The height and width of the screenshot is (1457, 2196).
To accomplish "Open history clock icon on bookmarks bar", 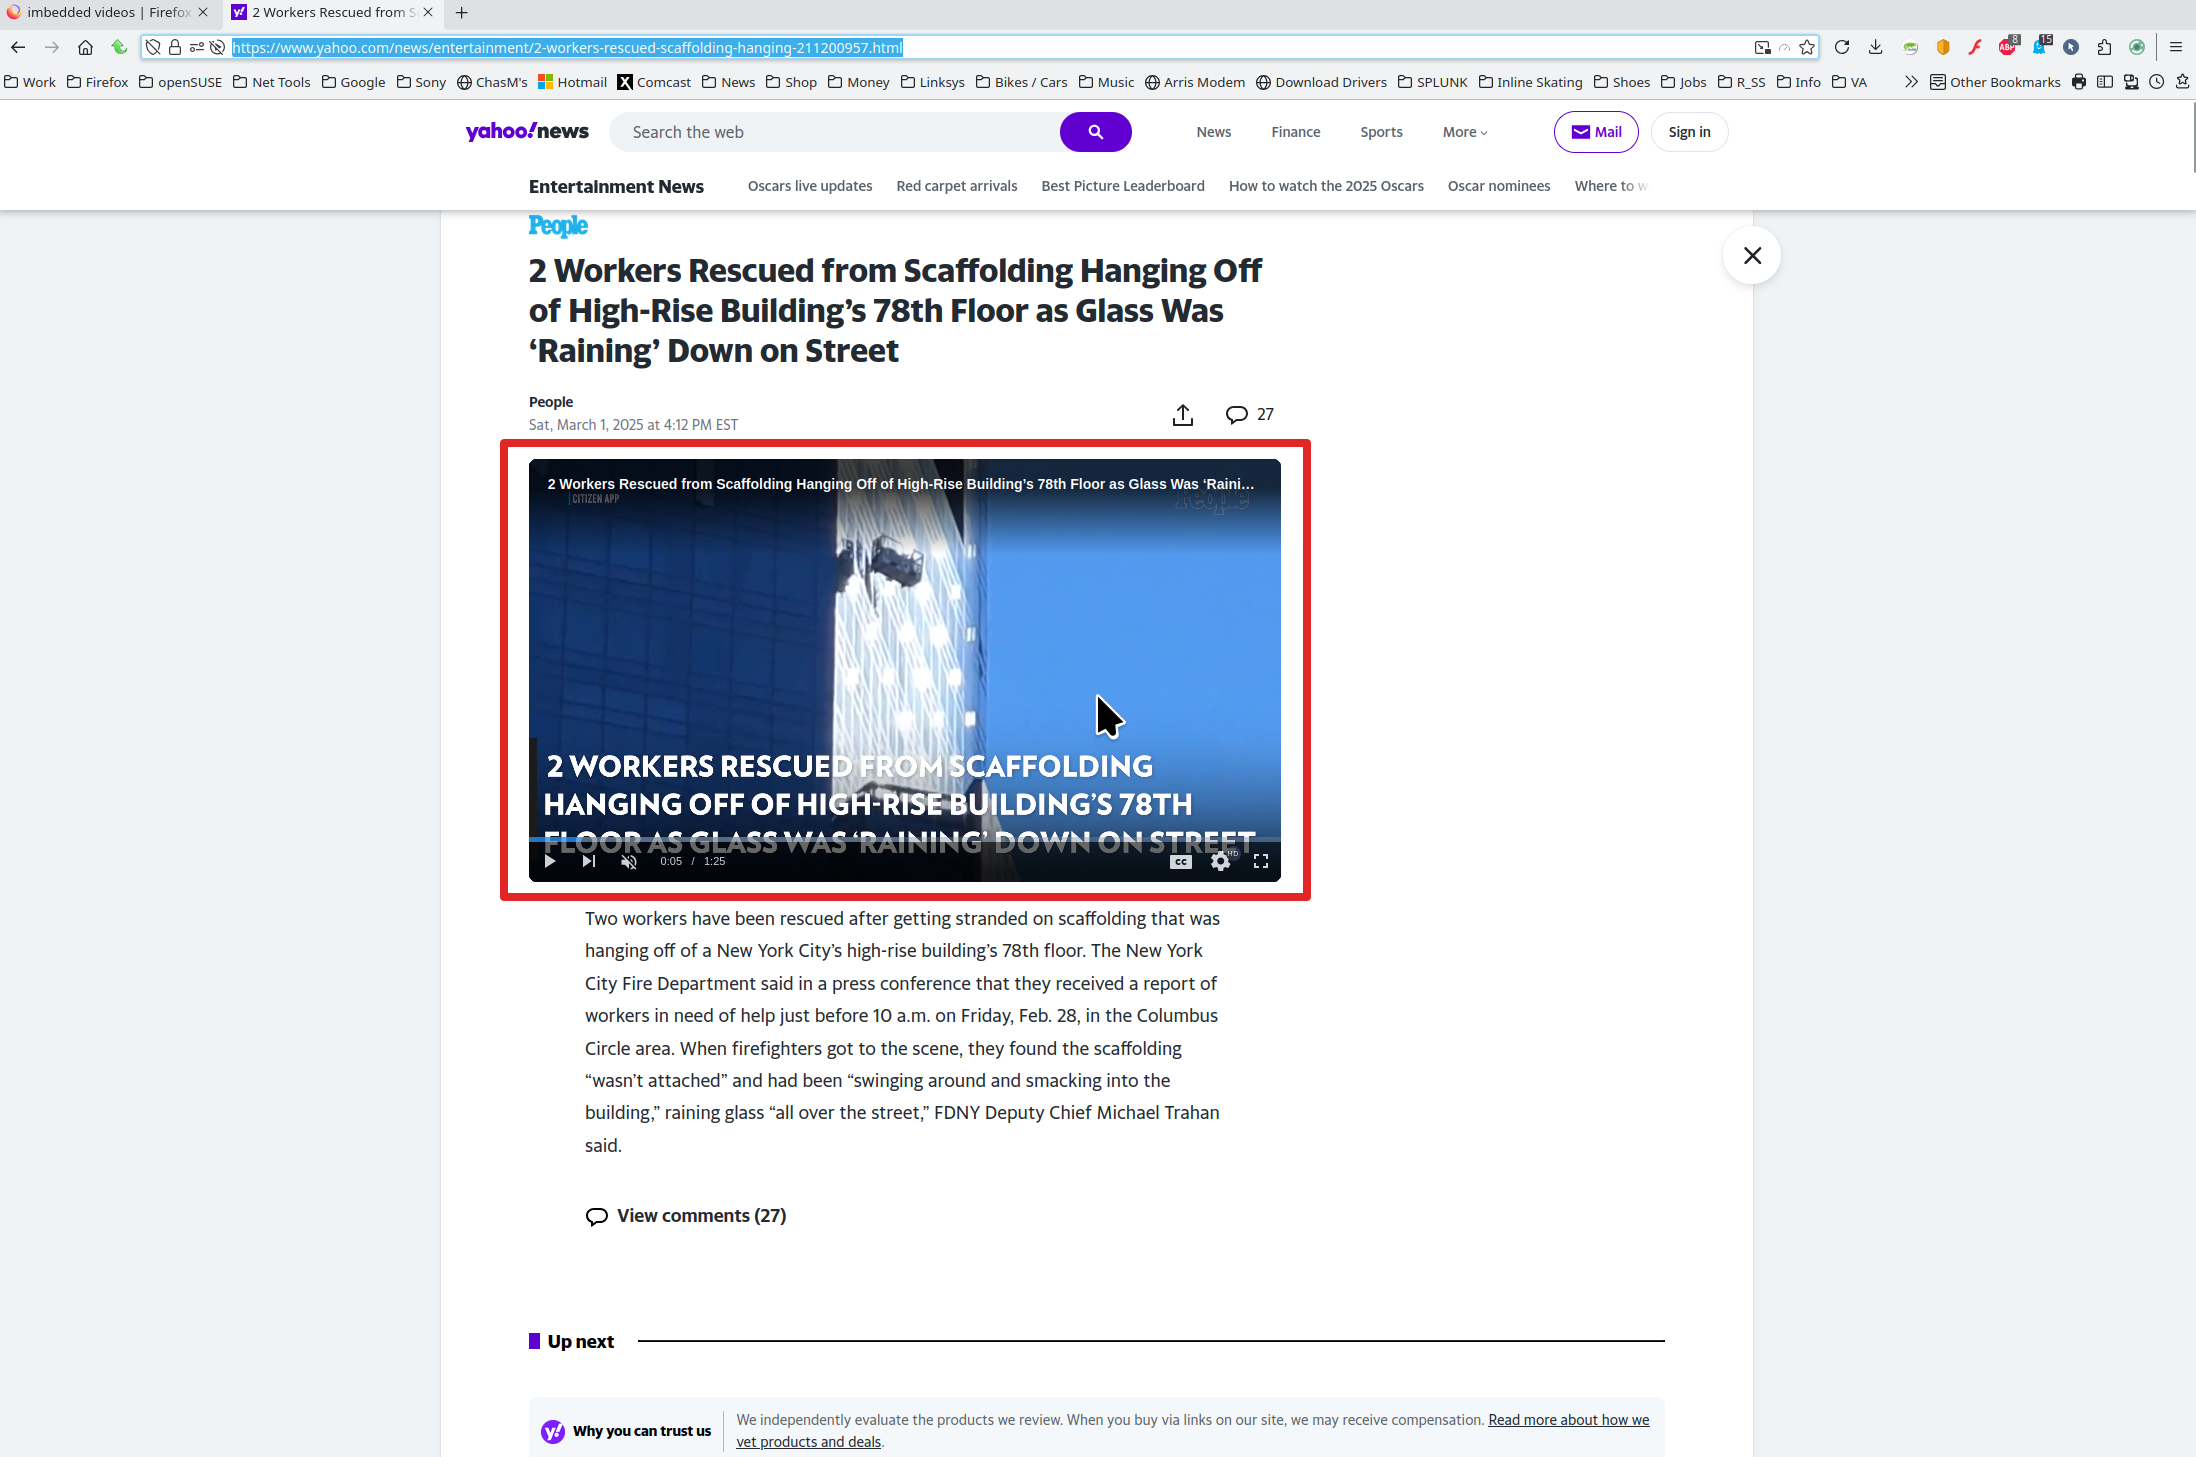I will tap(2157, 82).
